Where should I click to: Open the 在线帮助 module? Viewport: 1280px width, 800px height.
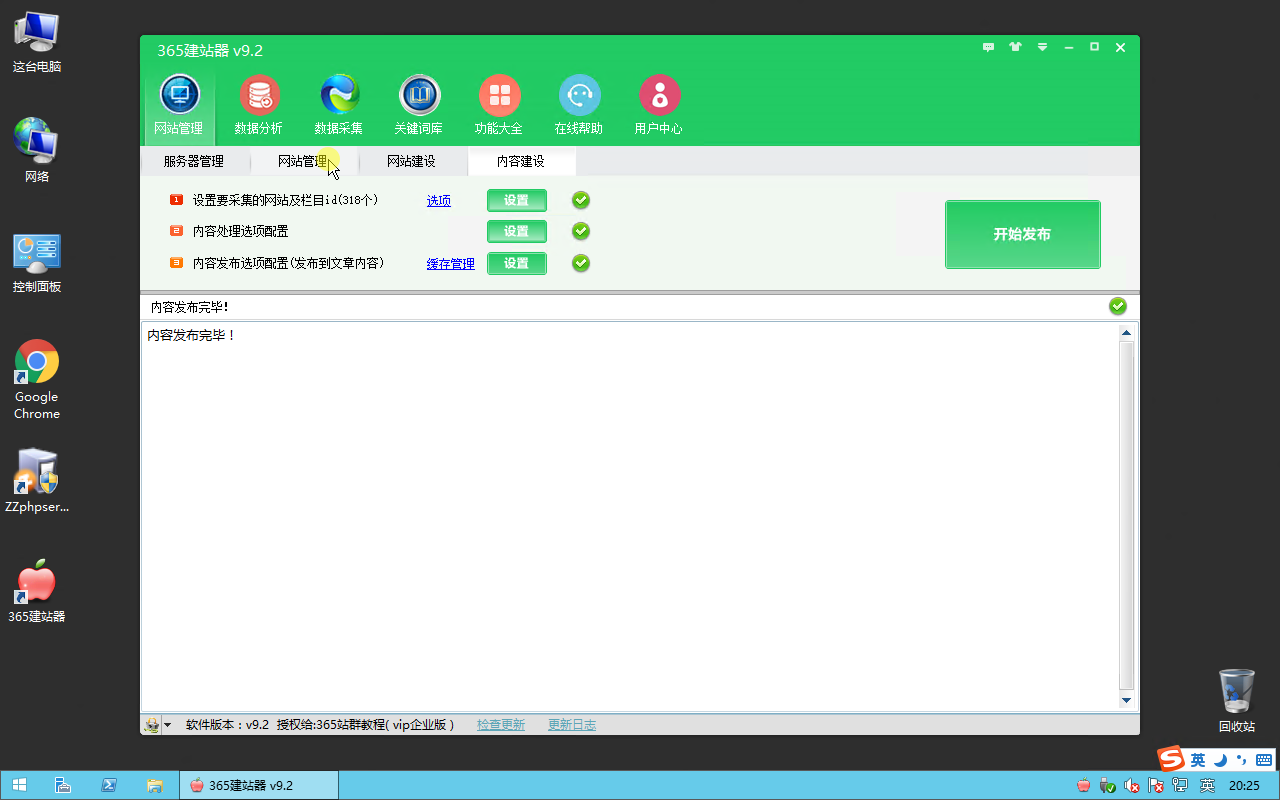pyautogui.click(x=579, y=105)
